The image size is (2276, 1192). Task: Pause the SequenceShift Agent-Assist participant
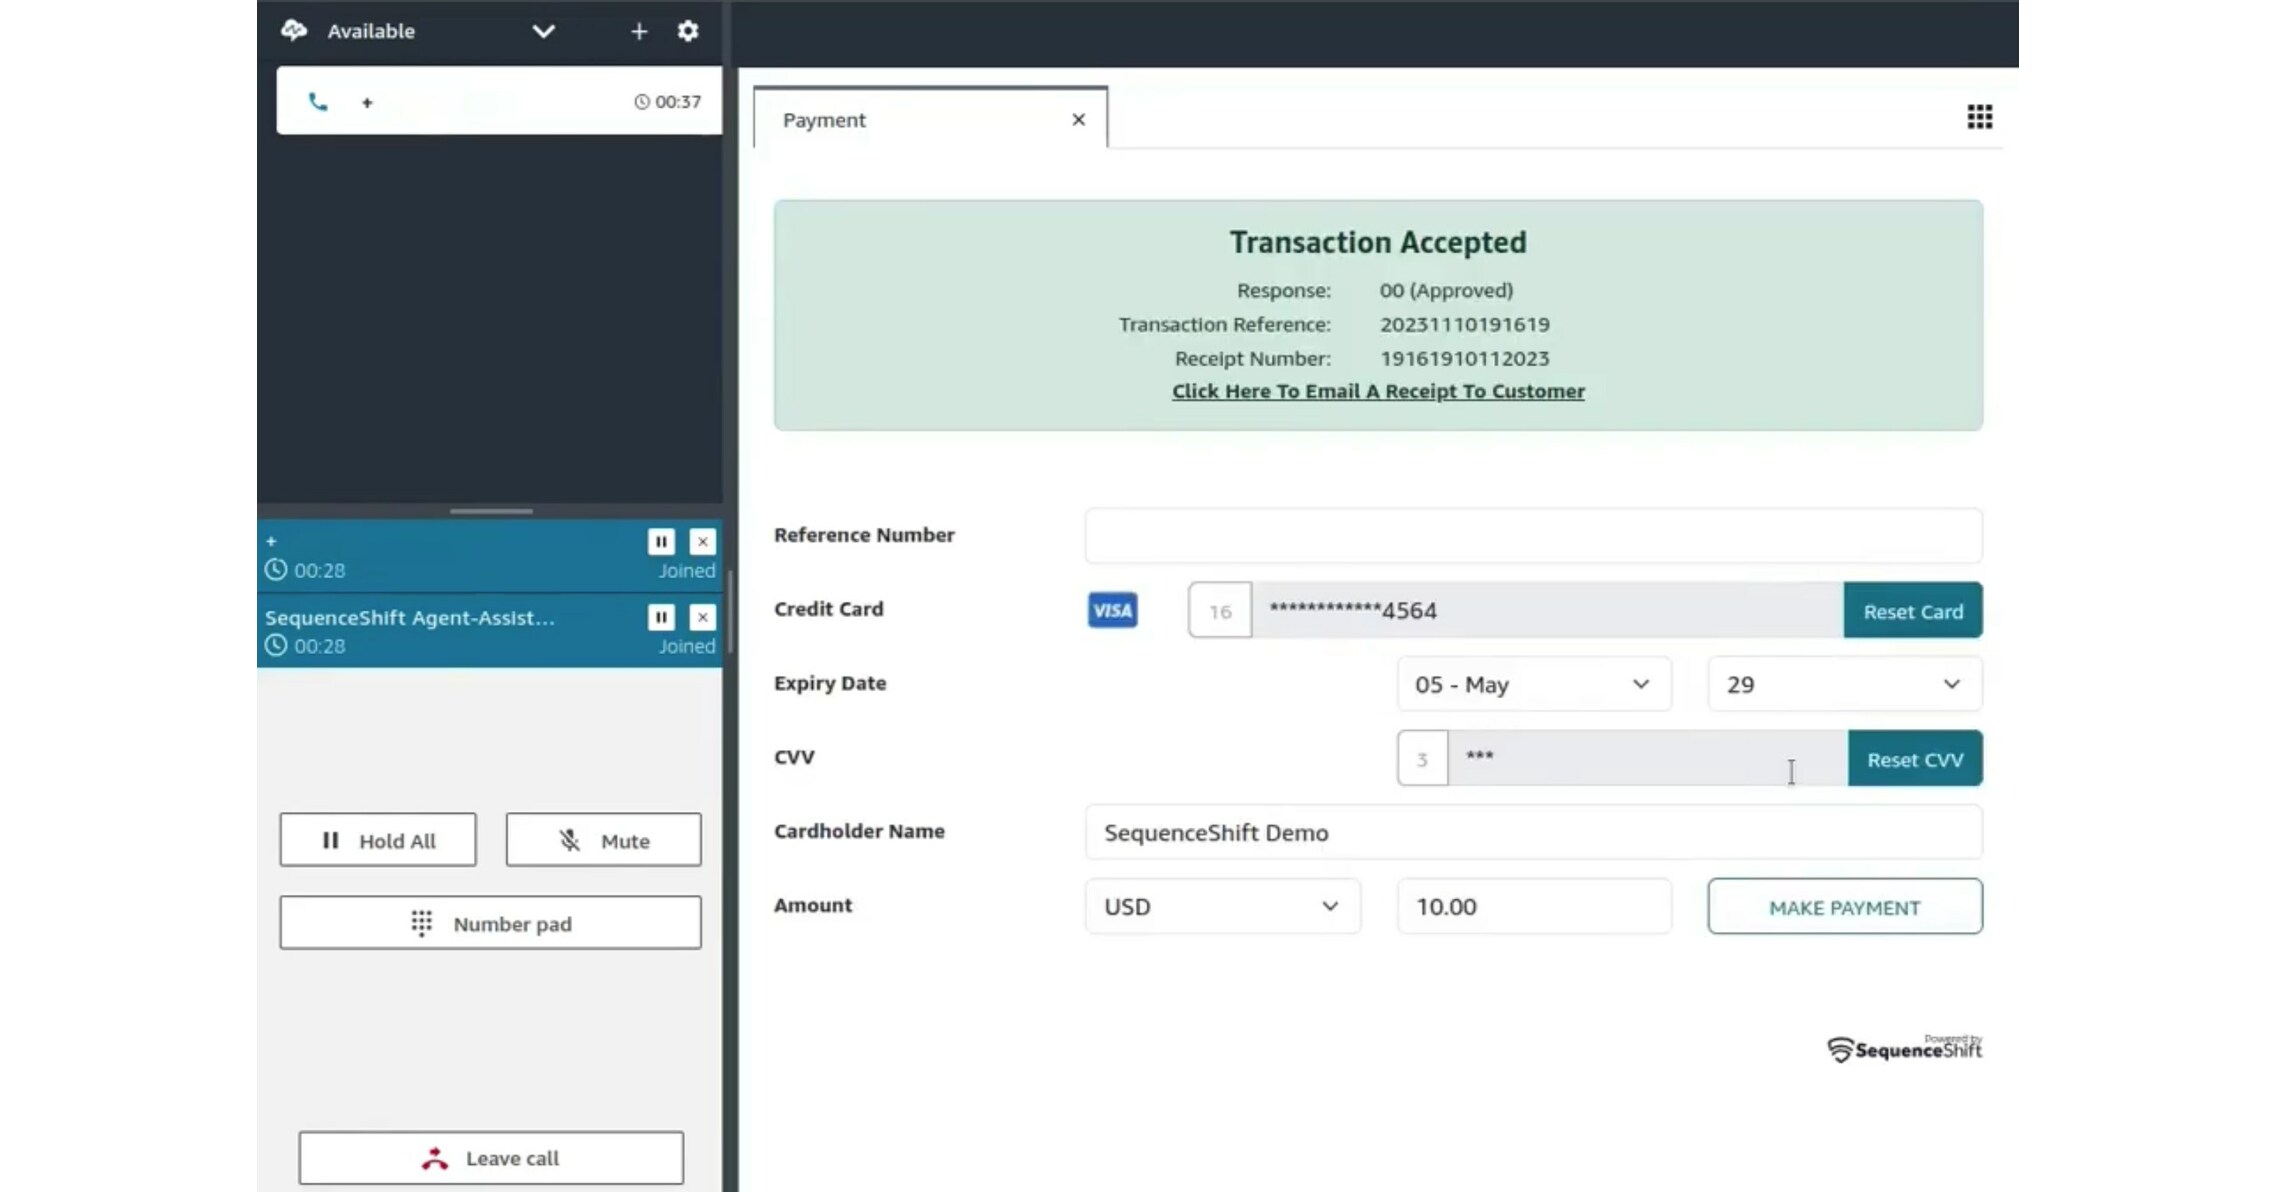[x=660, y=617]
